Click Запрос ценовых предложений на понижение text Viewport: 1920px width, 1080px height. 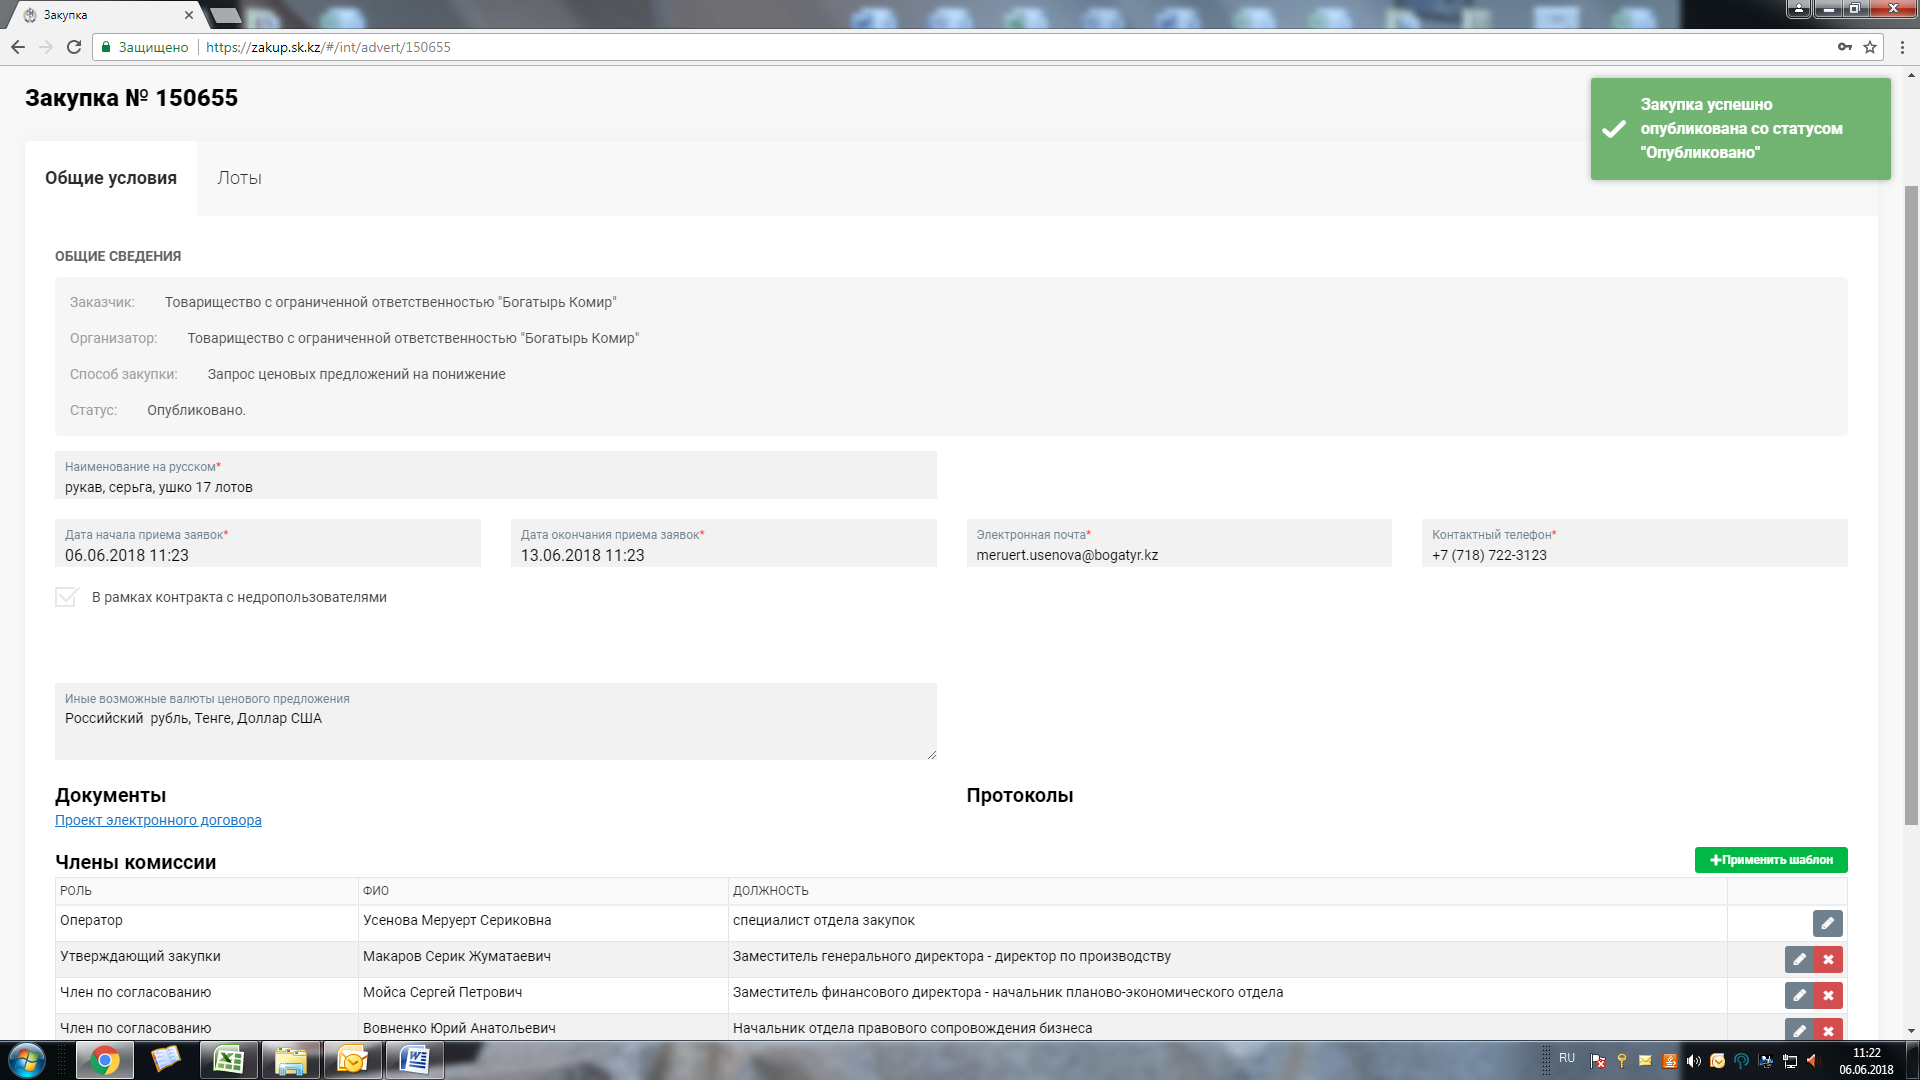pos(356,374)
